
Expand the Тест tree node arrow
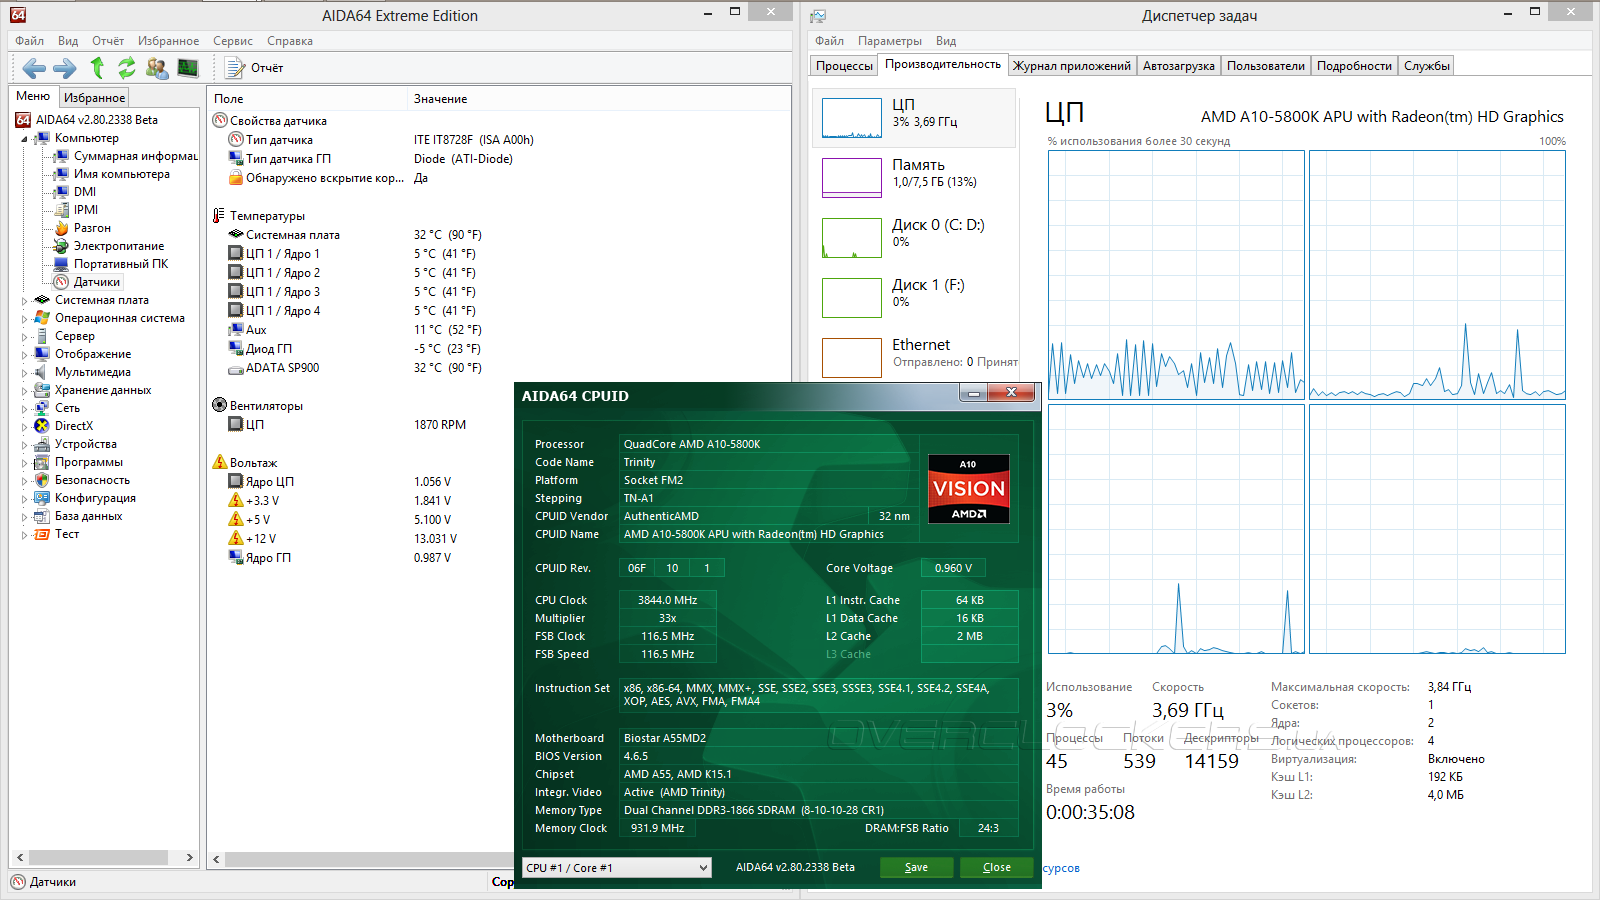(24, 535)
